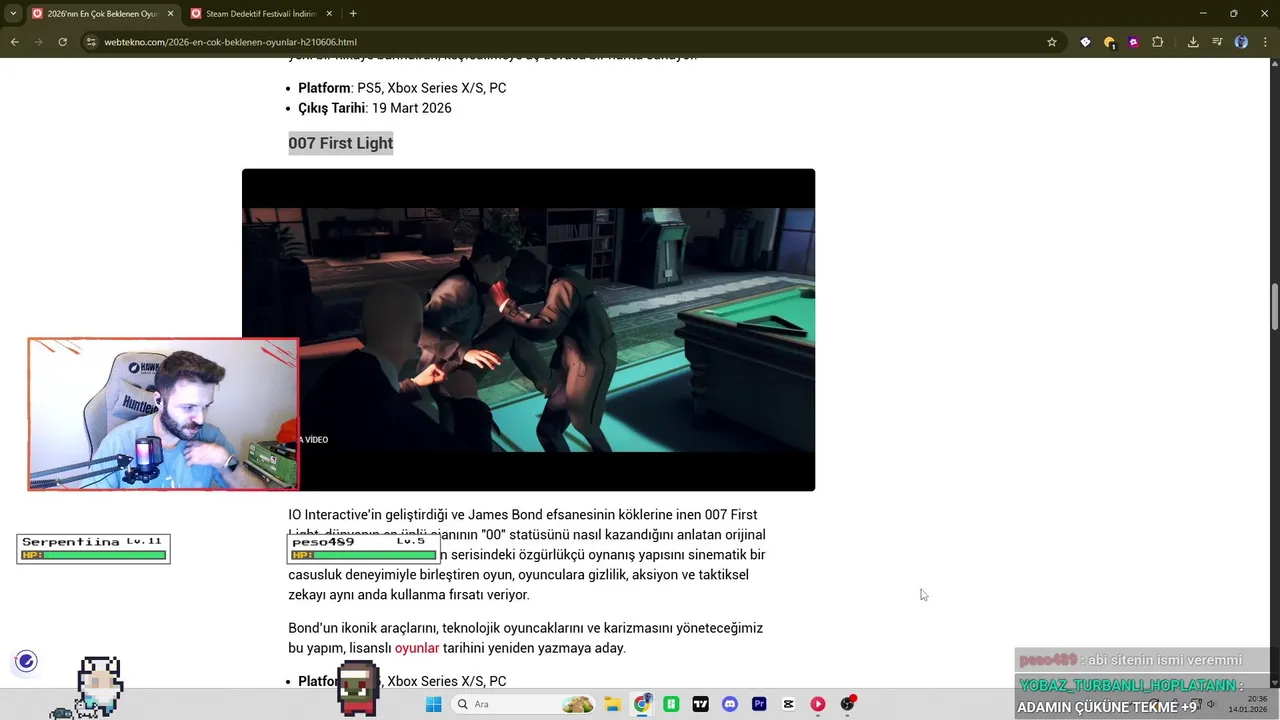Screen dimensions: 1280x720
Task: Select the '007 First Light' heading
Action: tap(341, 143)
